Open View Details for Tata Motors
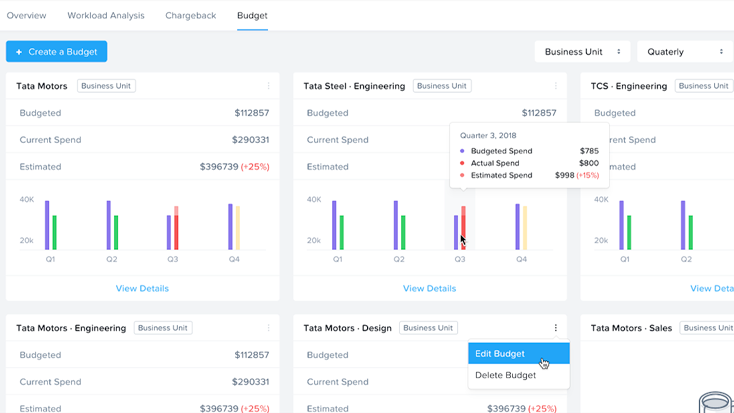734x413 pixels. (142, 288)
